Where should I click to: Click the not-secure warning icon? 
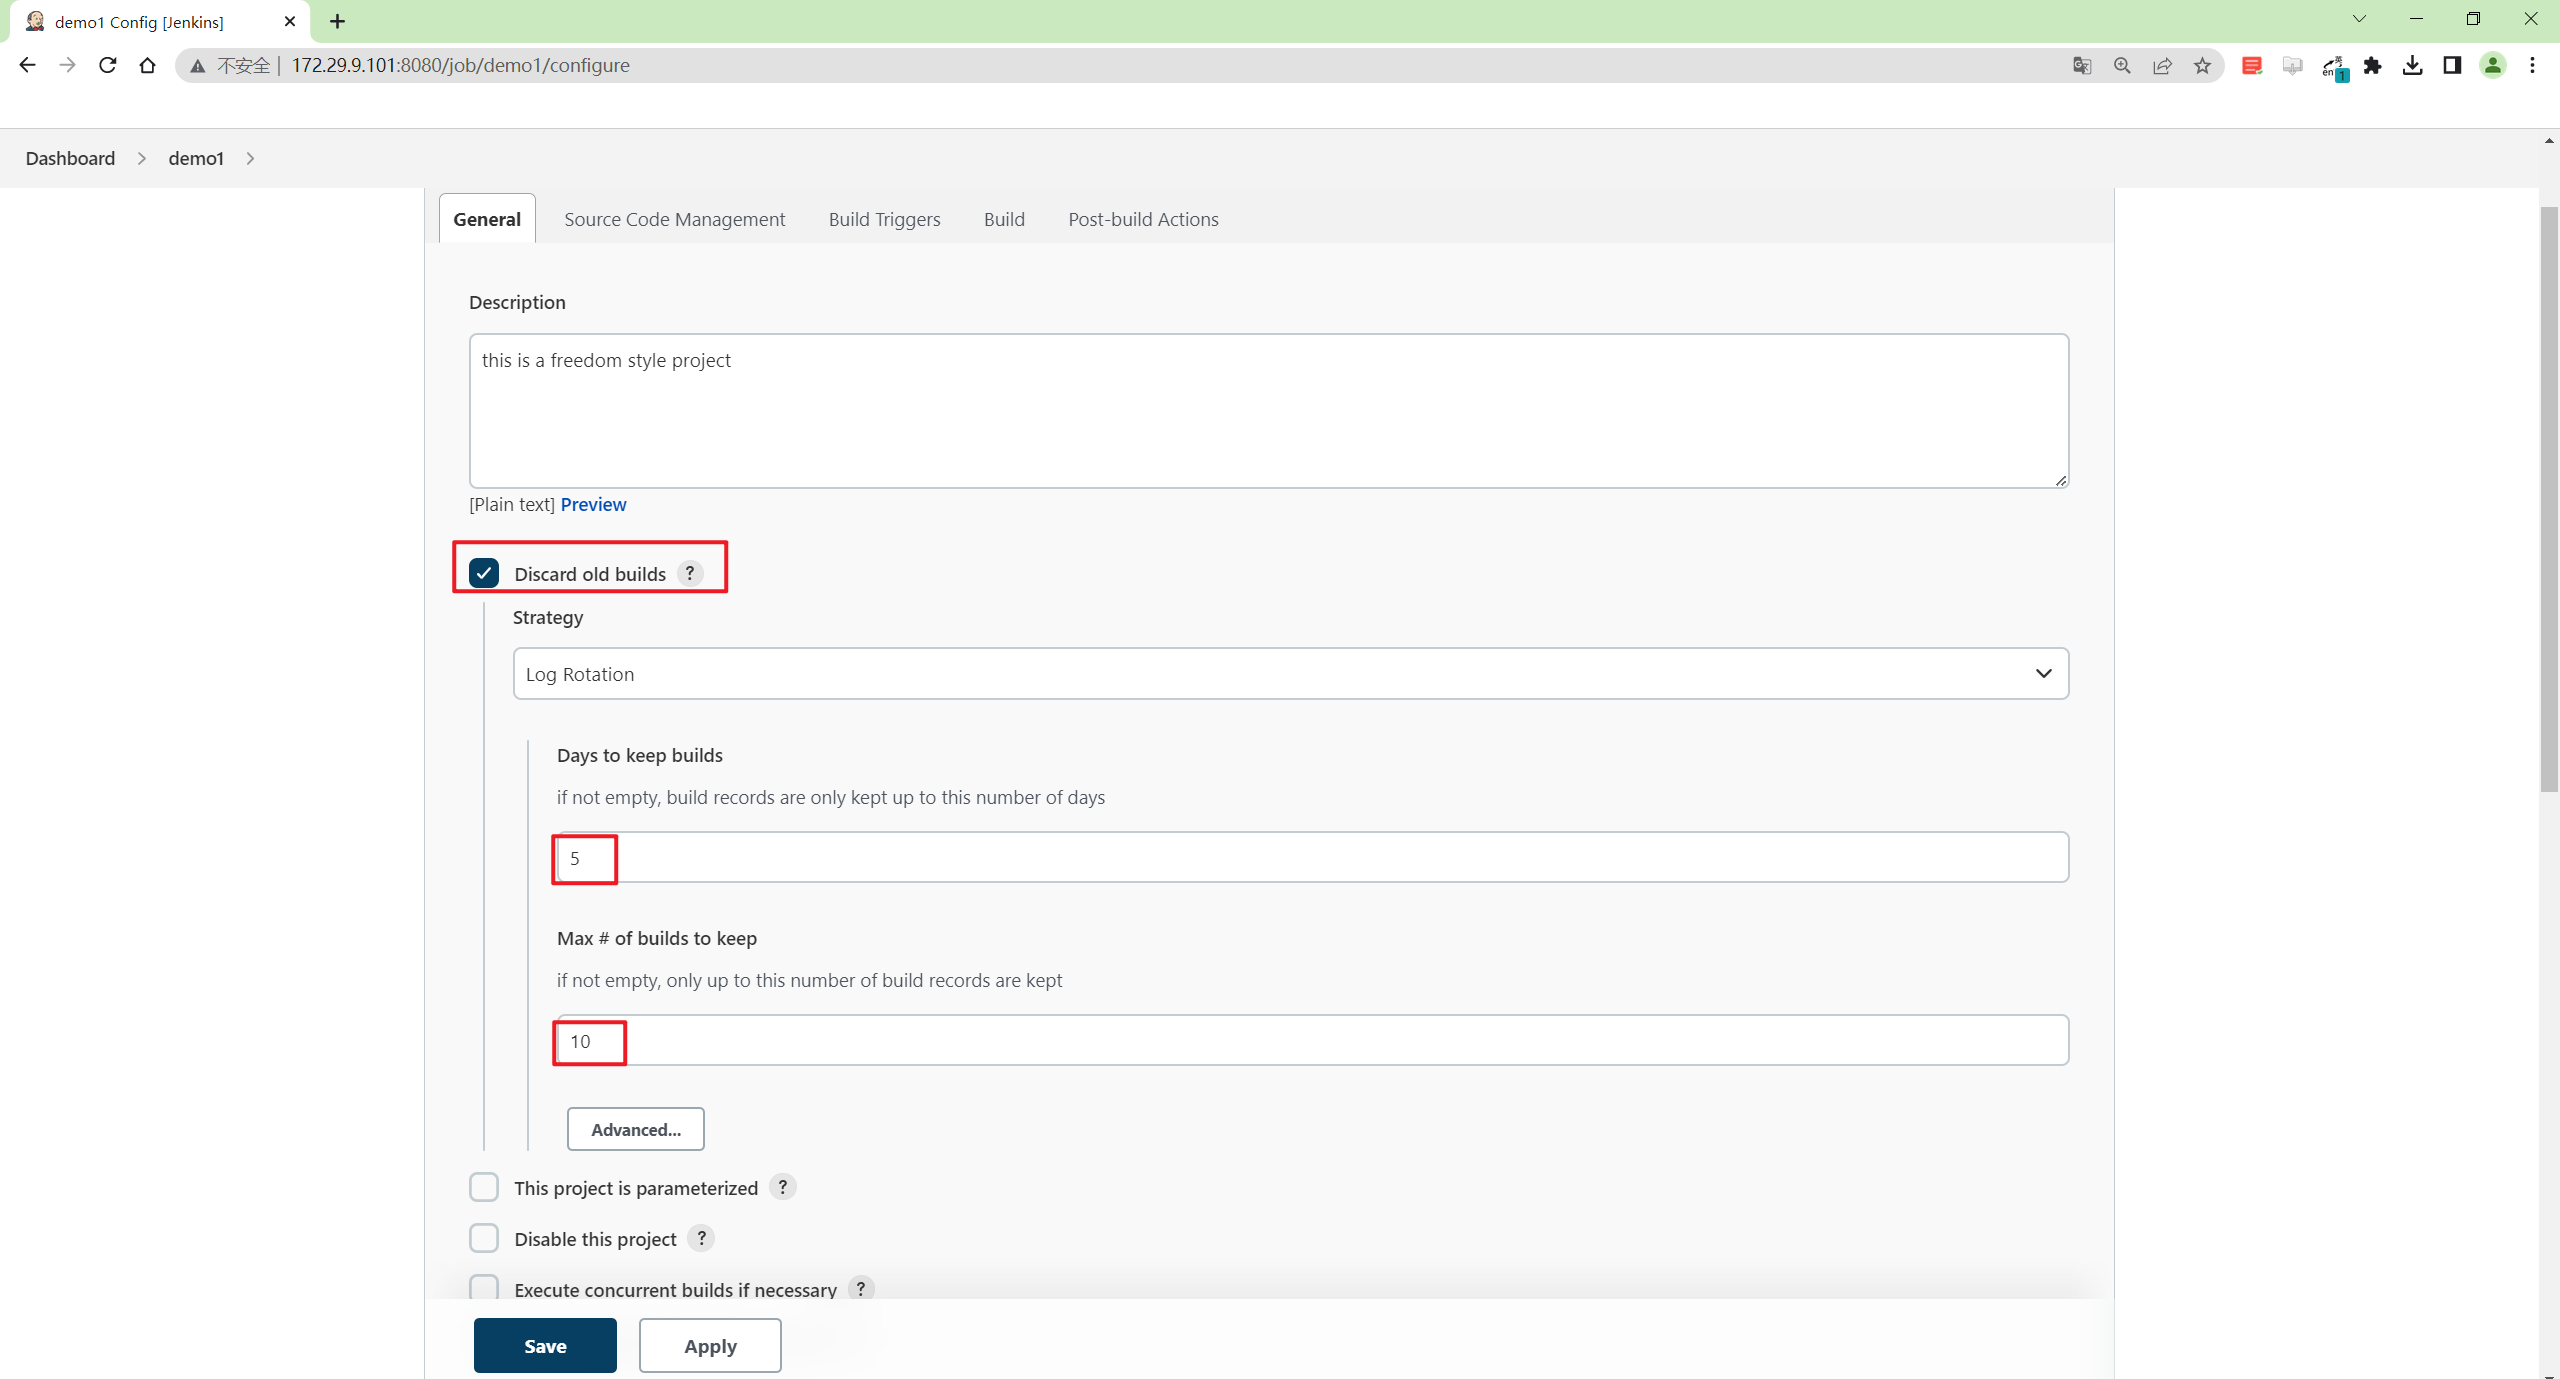point(198,66)
